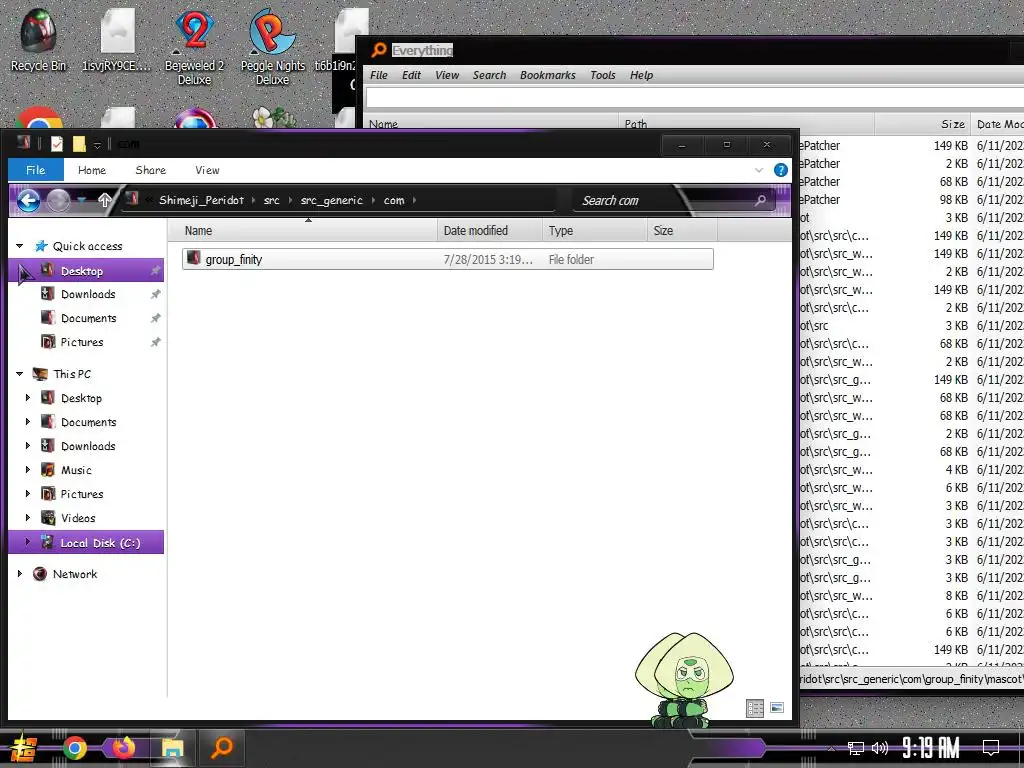Click the Everything window title icon
1024x768 pixels.
[379, 50]
